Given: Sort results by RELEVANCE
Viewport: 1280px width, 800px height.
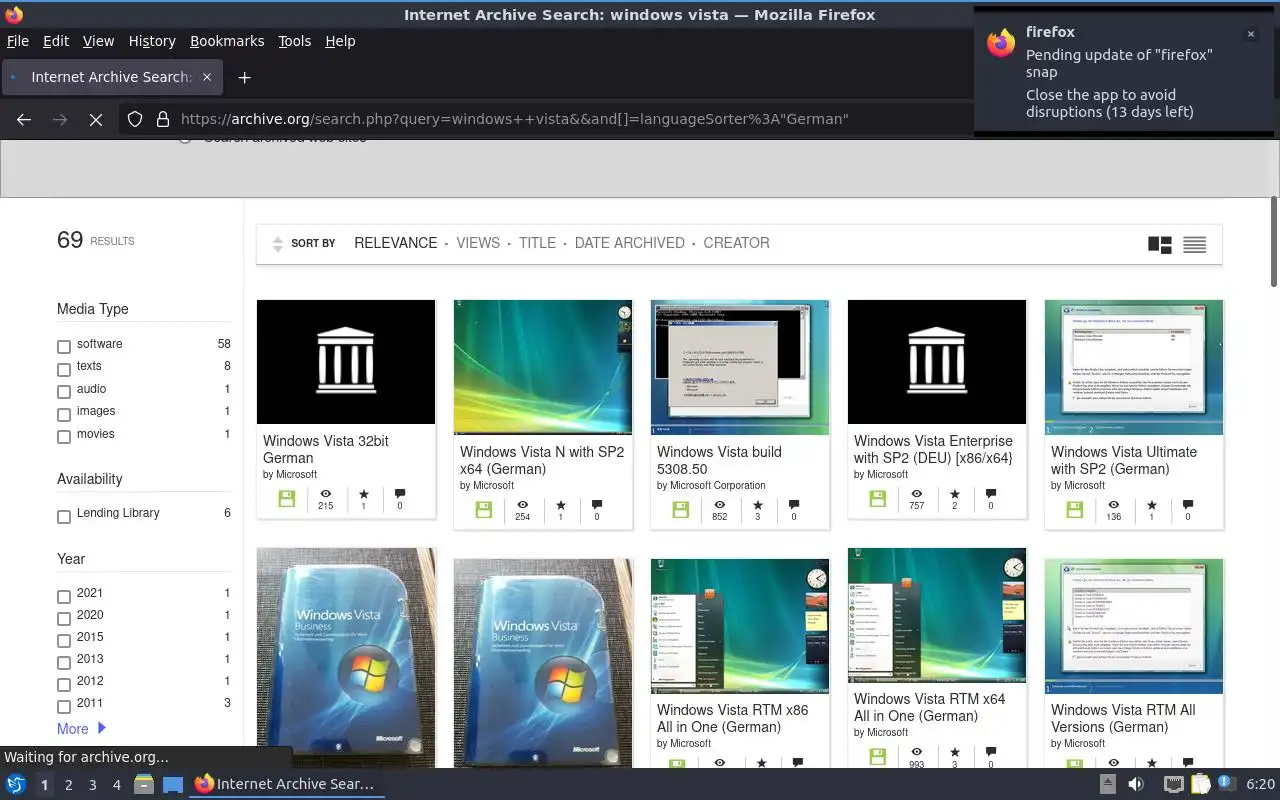Looking at the screenshot, I should 395,243.
